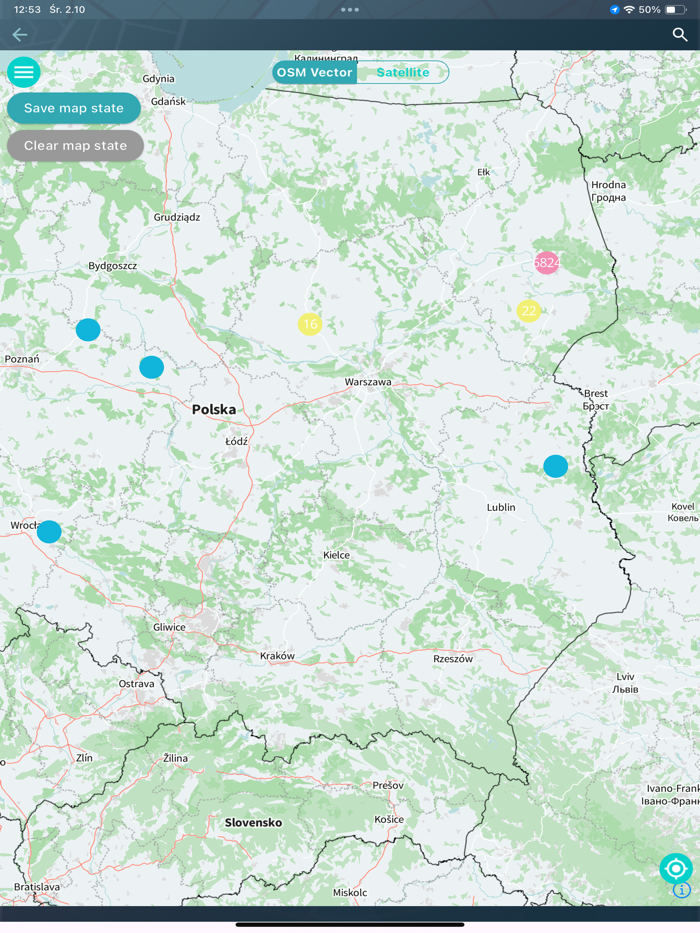Open the pink 6824 cluster marker
Image resolution: width=700 pixels, height=933 pixels.
click(546, 262)
